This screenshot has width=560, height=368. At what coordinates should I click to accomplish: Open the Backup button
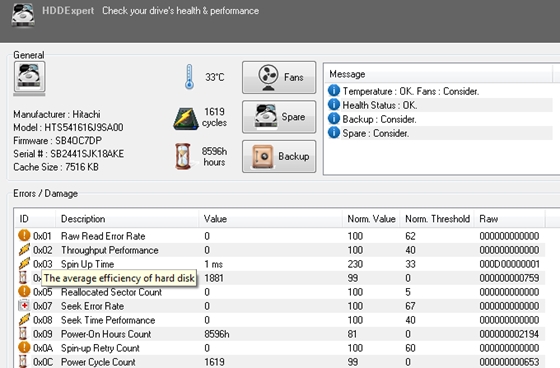click(x=279, y=156)
